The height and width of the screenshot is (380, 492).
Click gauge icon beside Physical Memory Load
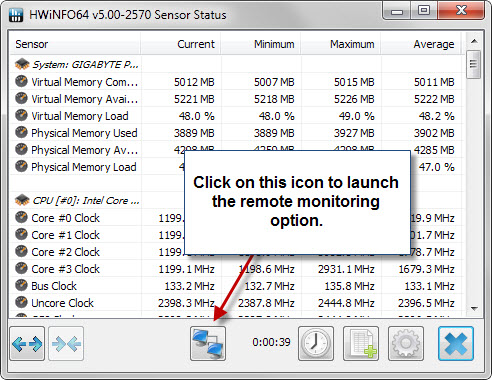tap(21, 166)
